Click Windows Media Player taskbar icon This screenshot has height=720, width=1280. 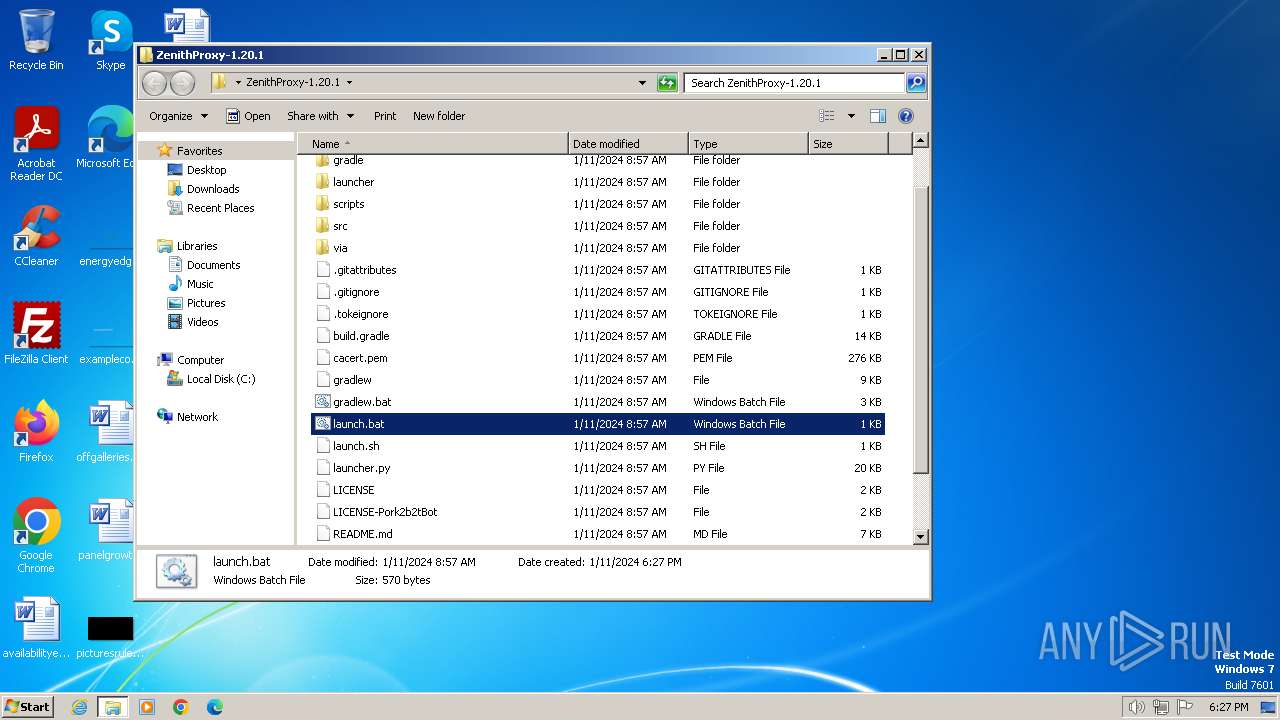point(147,707)
